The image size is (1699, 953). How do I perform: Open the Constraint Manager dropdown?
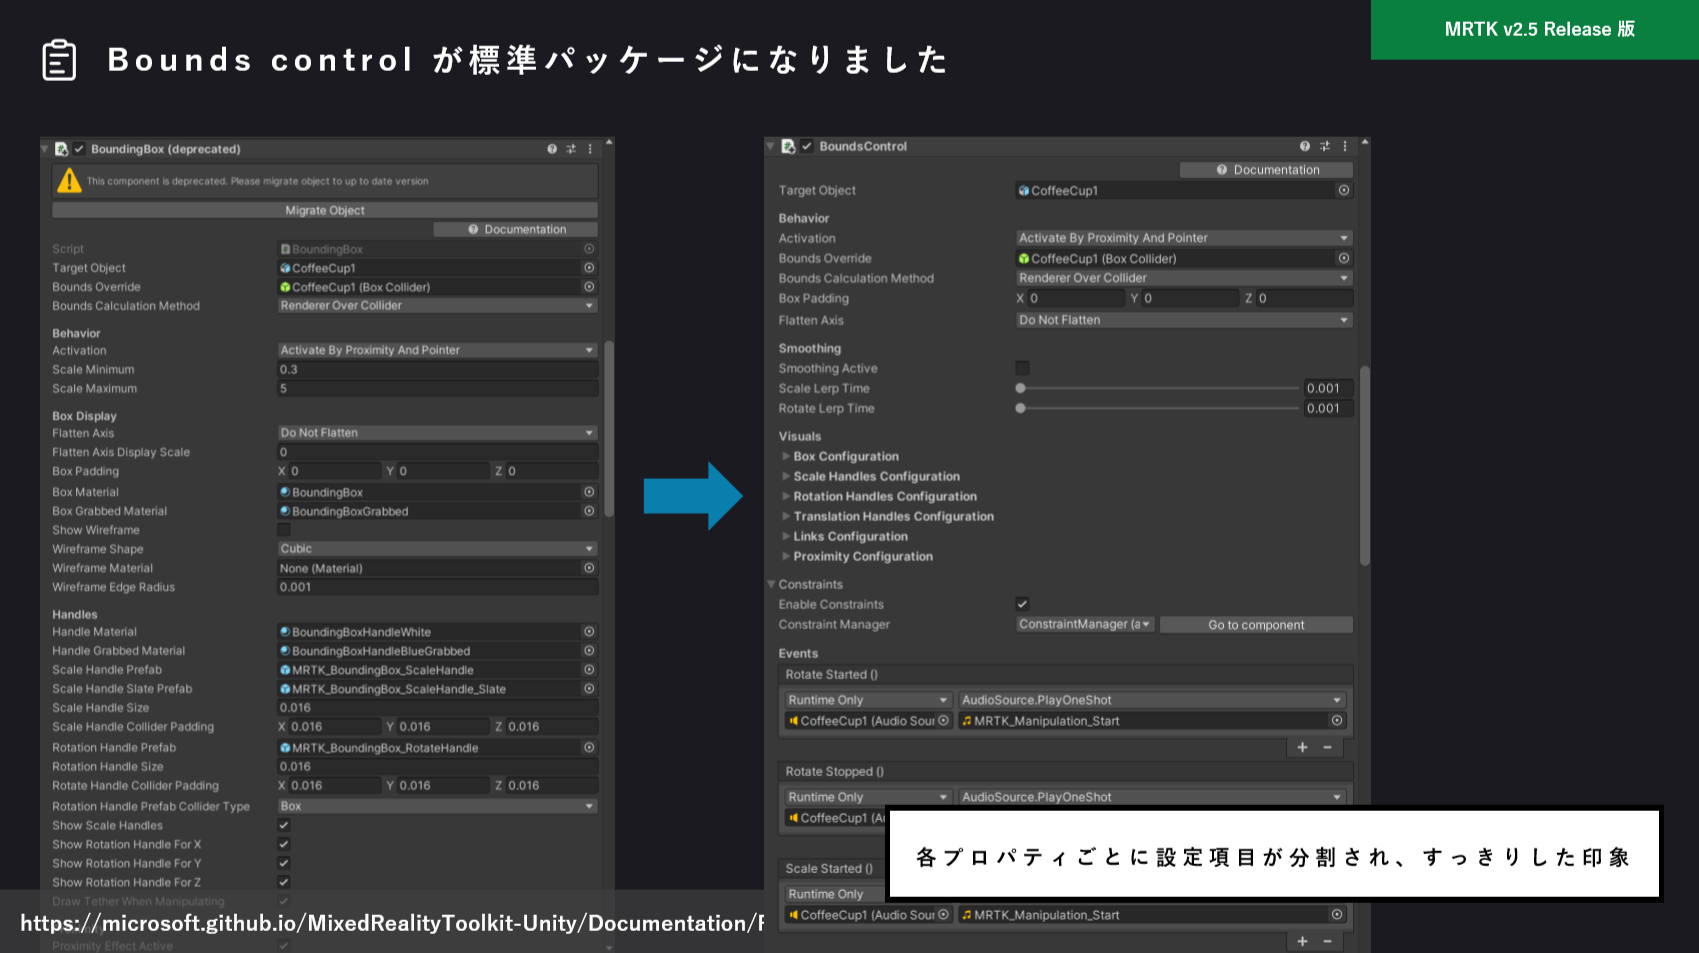(1085, 624)
